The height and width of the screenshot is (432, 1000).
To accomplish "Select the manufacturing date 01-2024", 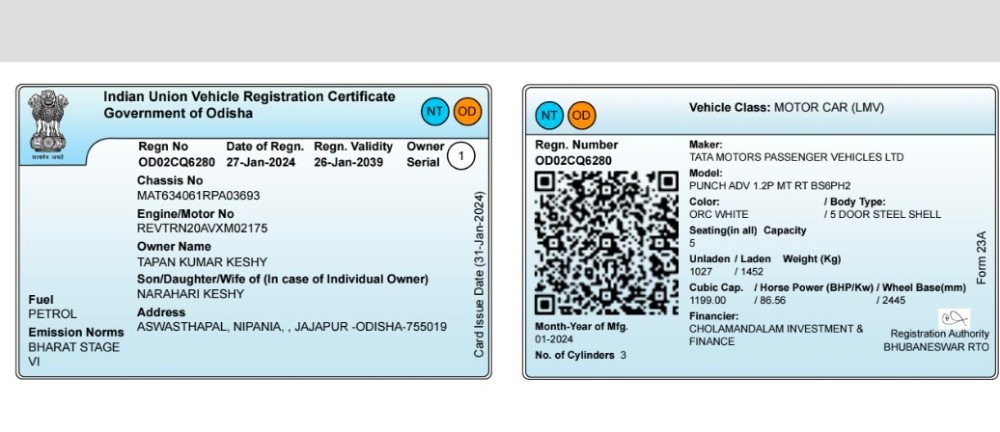I will (x=554, y=339).
